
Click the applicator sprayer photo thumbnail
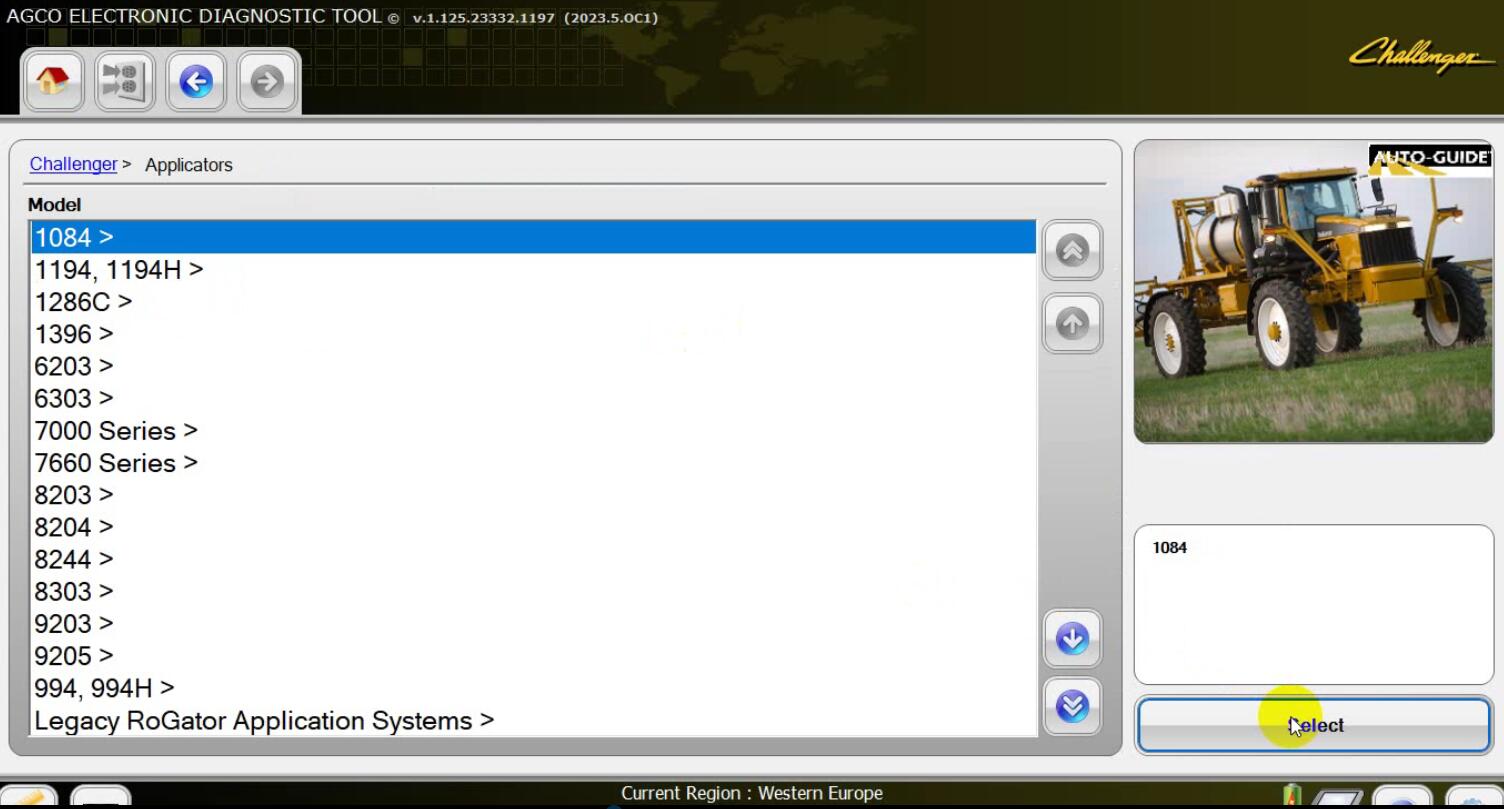(x=1313, y=291)
